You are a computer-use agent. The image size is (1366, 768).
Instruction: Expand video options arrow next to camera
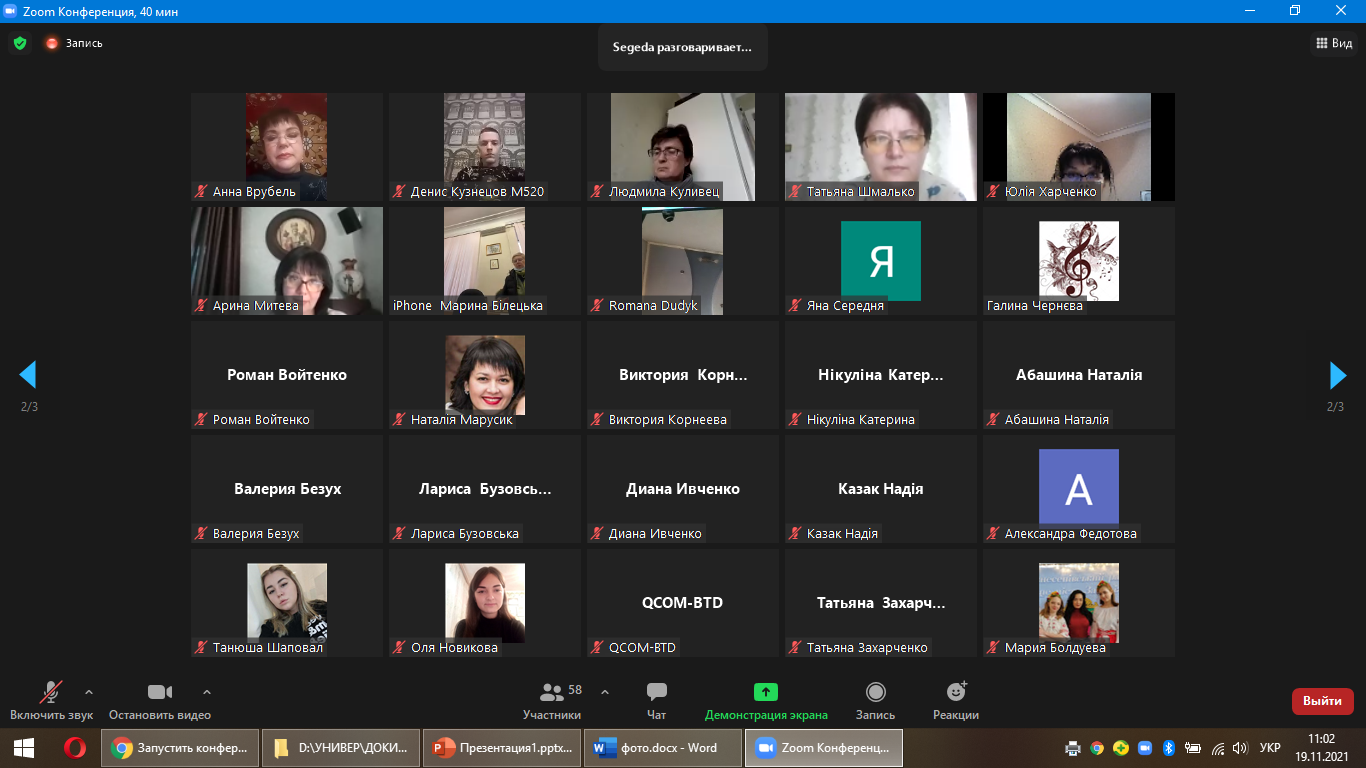click(x=207, y=691)
